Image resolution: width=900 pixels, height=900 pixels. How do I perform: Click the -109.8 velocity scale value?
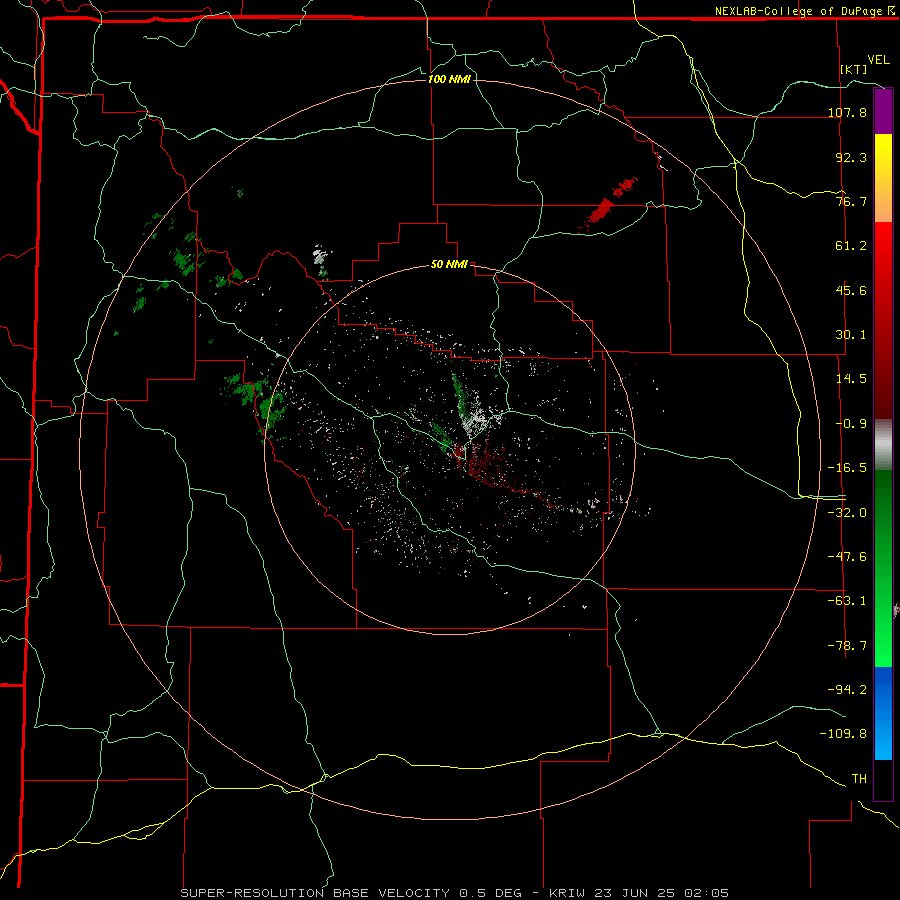[x=843, y=734]
